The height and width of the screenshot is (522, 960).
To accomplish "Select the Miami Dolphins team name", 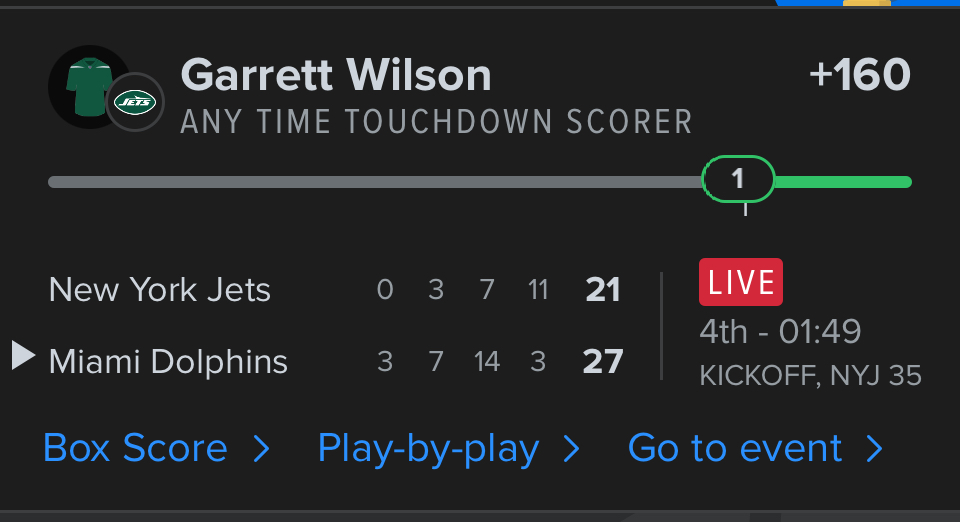I will point(168,361).
